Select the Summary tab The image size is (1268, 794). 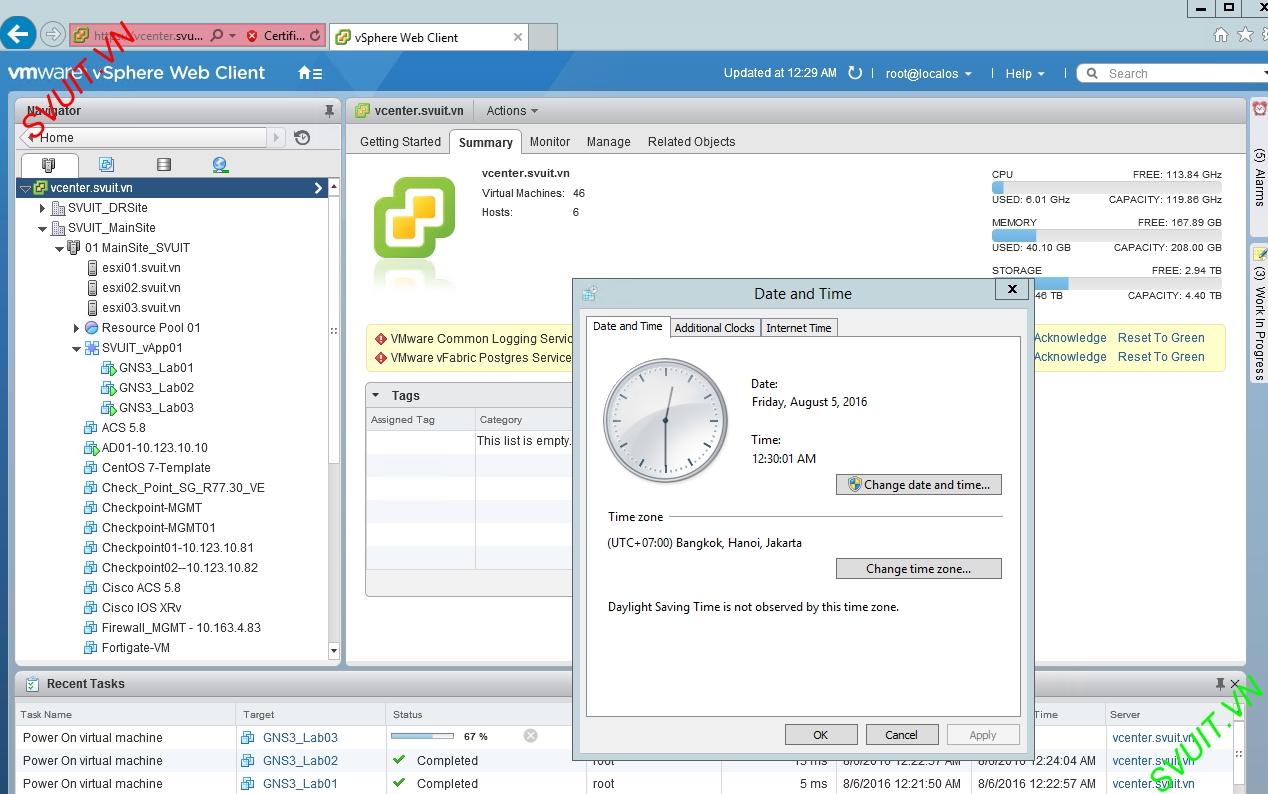(x=486, y=142)
